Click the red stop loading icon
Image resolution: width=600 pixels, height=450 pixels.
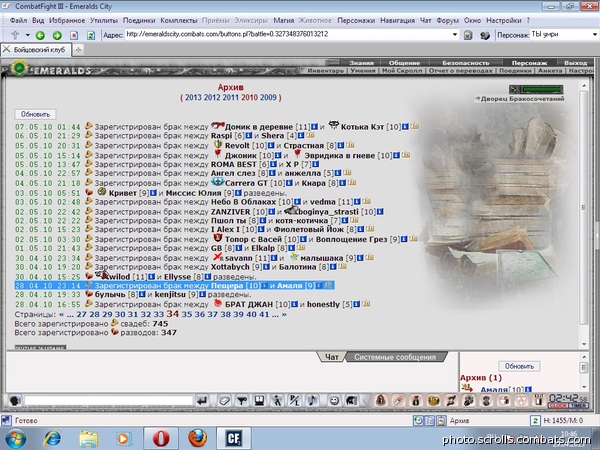[x=74, y=36]
